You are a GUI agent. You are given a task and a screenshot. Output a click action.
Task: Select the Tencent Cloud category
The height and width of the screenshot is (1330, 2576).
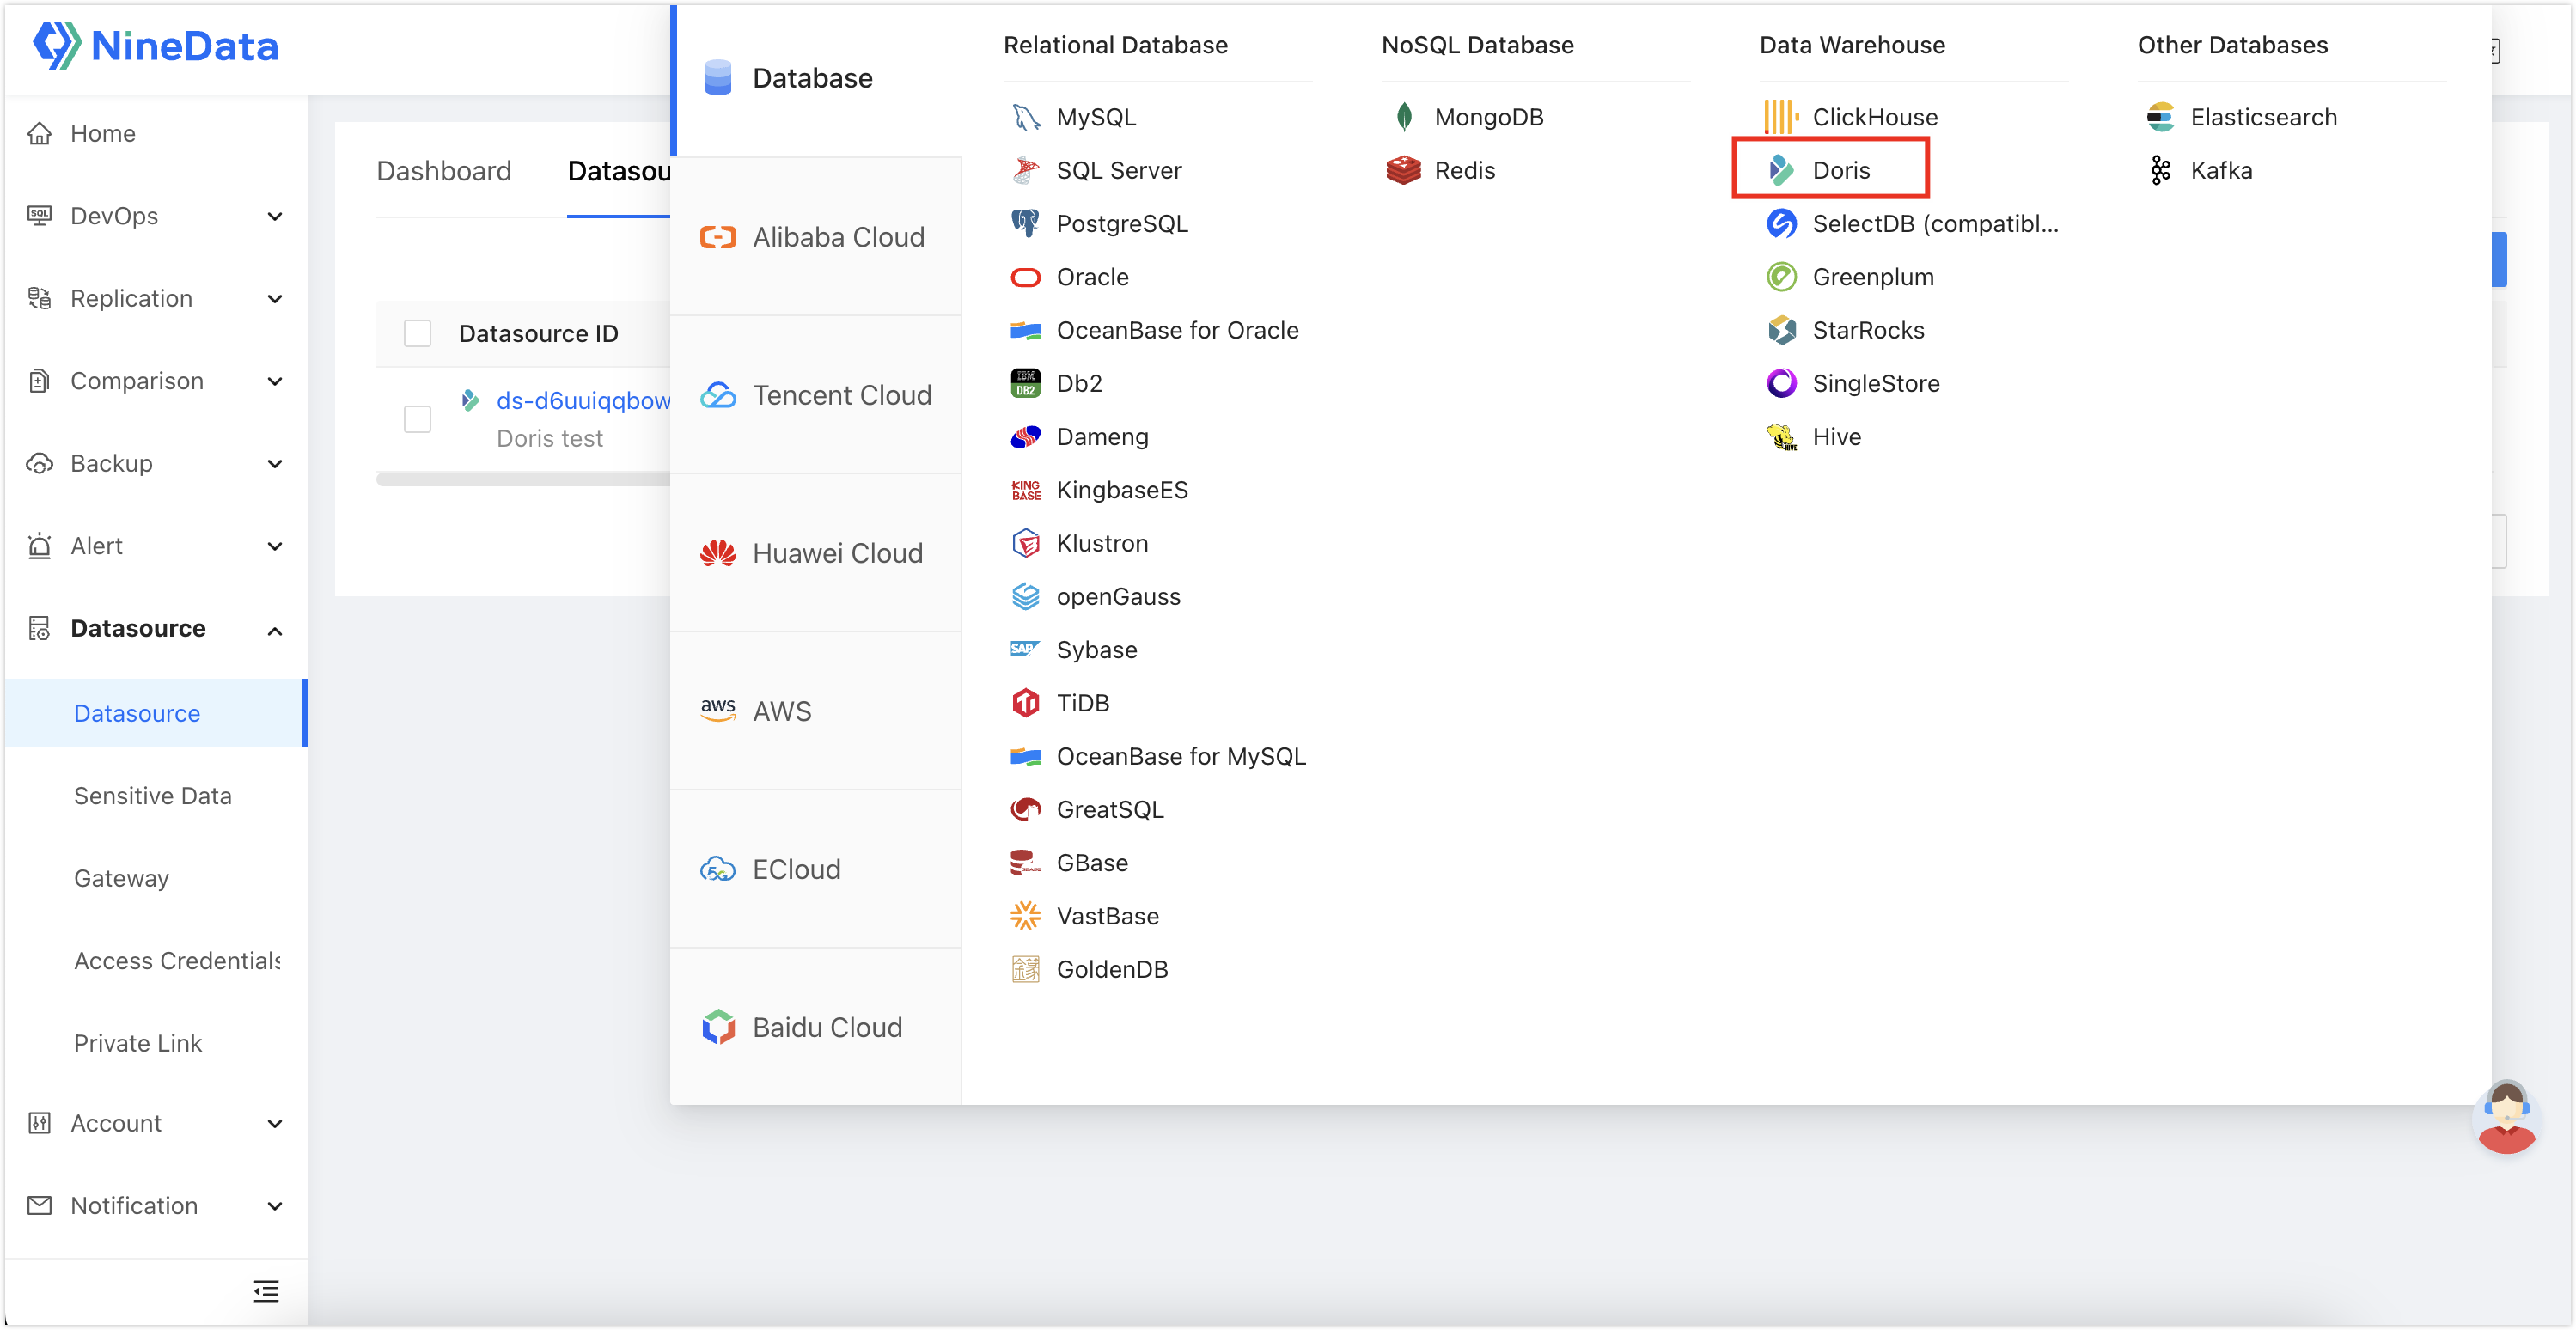816,395
